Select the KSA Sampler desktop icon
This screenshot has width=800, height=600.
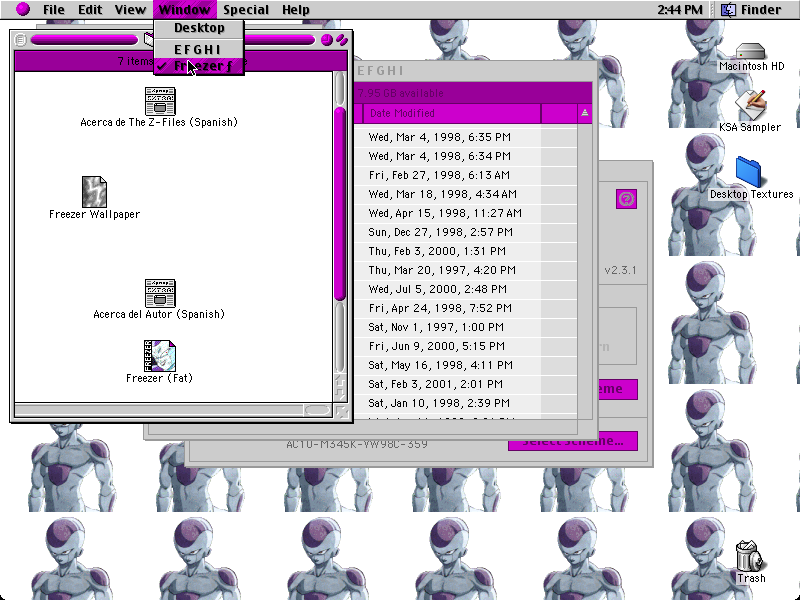click(751, 106)
